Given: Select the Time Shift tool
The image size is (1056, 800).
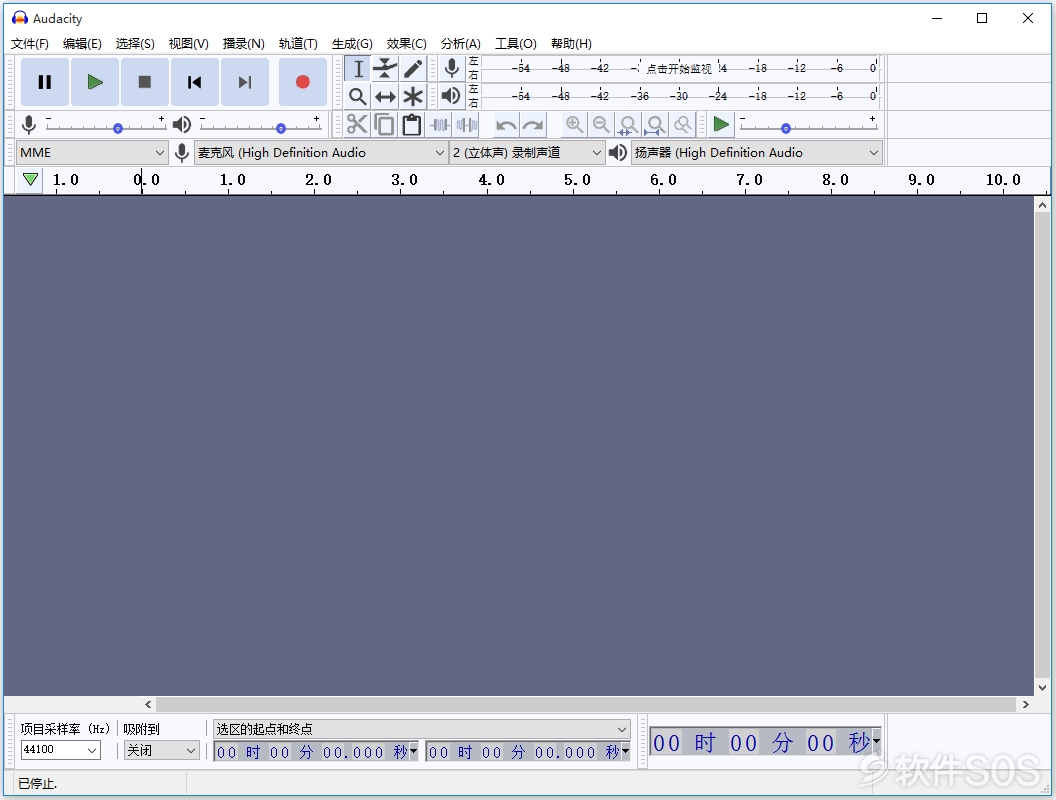Looking at the screenshot, I should coord(385,96).
